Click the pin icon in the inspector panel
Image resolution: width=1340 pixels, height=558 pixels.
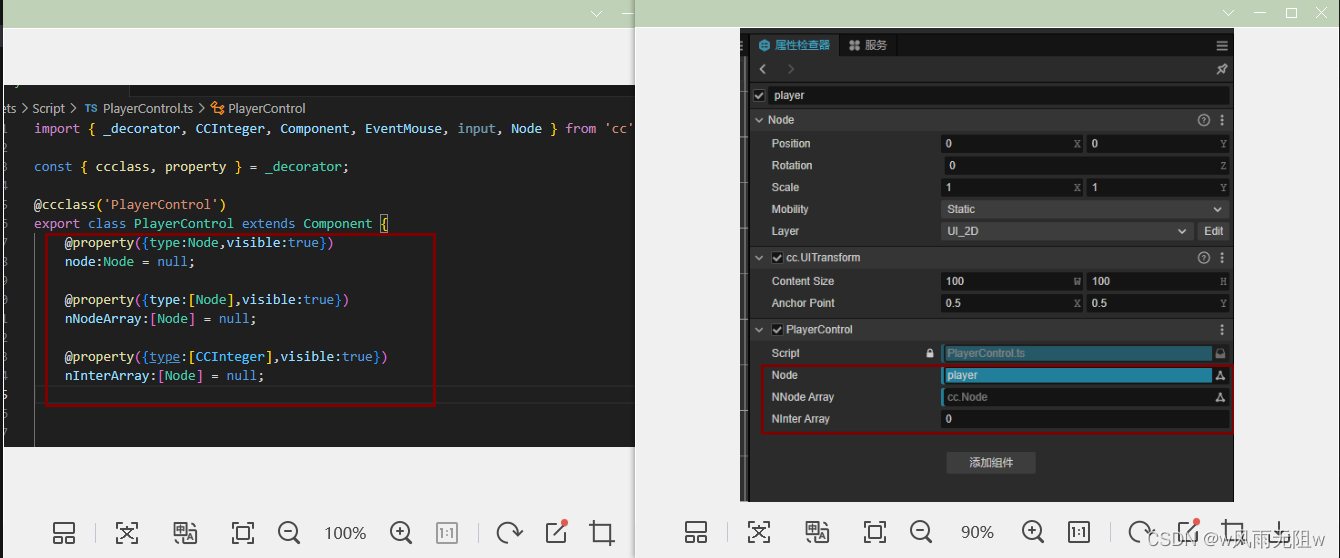click(1221, 69)
